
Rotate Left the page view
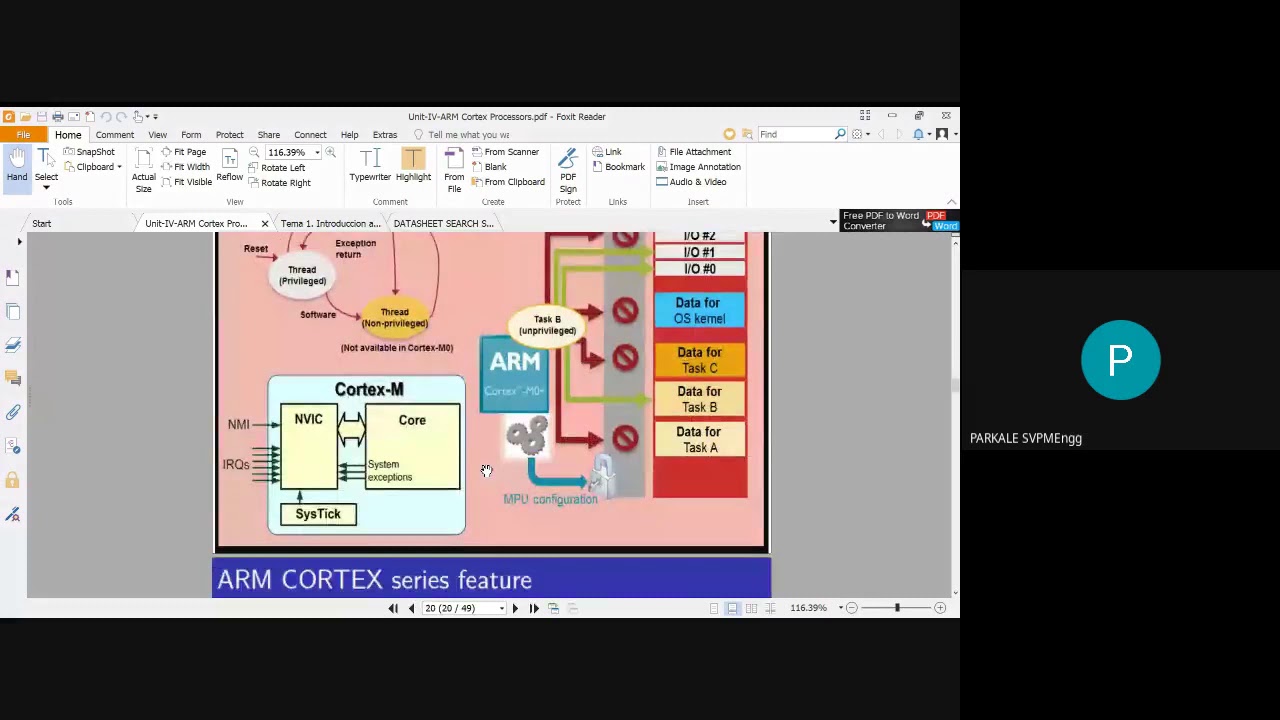(x=277, y=168)
